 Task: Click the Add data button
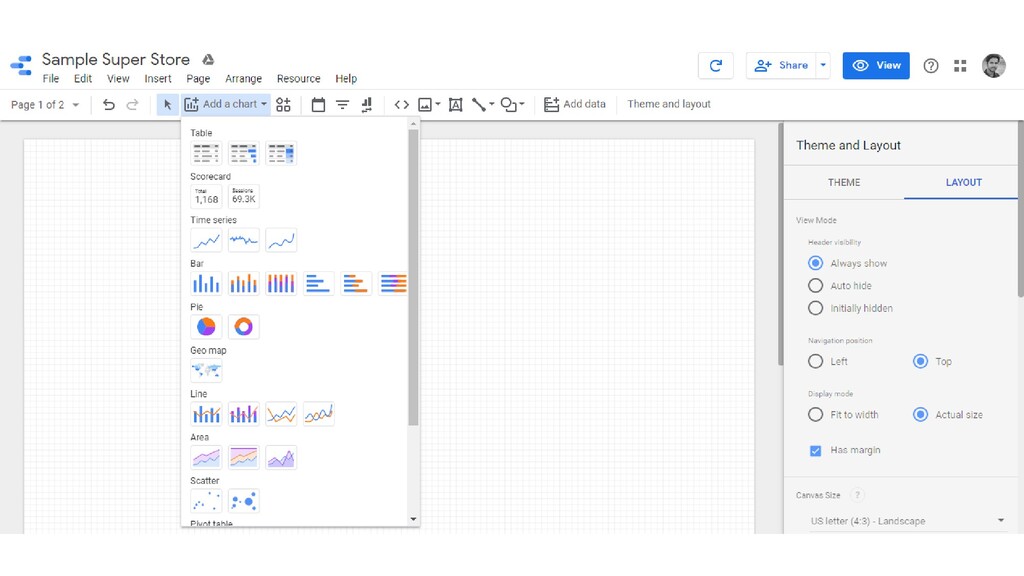pos(575,104)
